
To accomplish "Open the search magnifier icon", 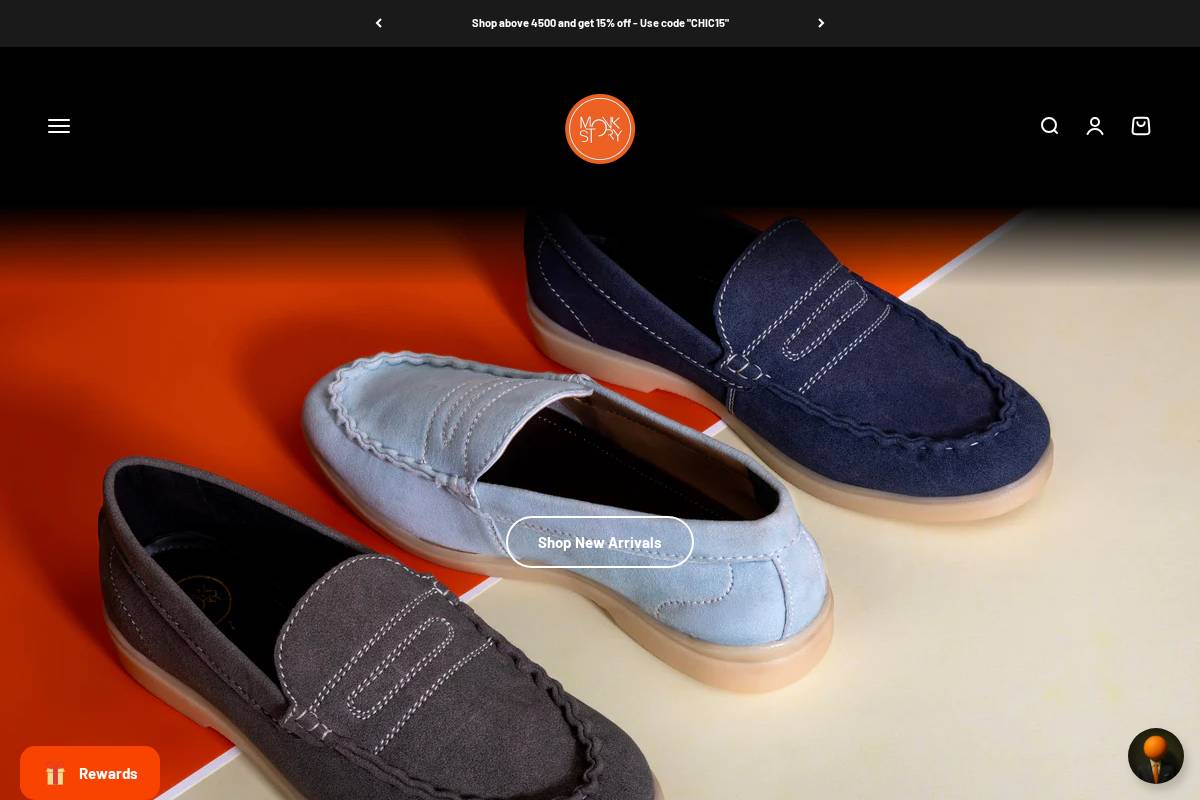I will coord(1049,126).
